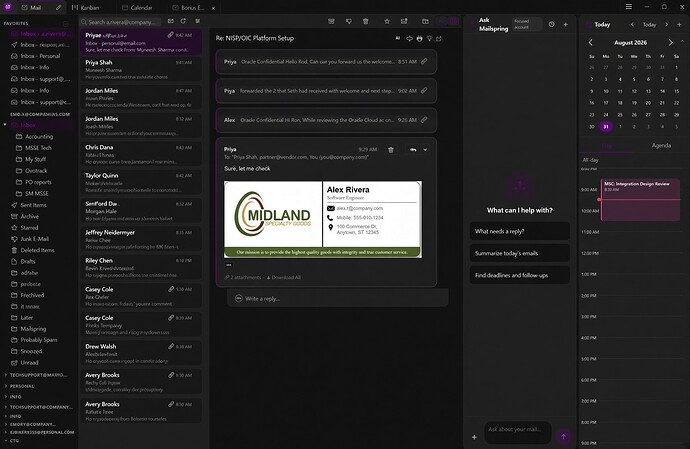
Task: Close the Bonus E... tab
Action: click(213, 8)
